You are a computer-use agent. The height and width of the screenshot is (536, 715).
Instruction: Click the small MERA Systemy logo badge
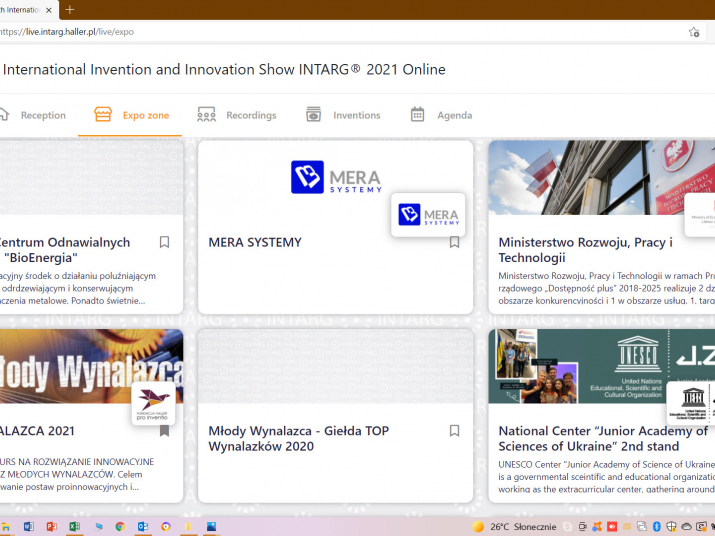pos(428,215)
